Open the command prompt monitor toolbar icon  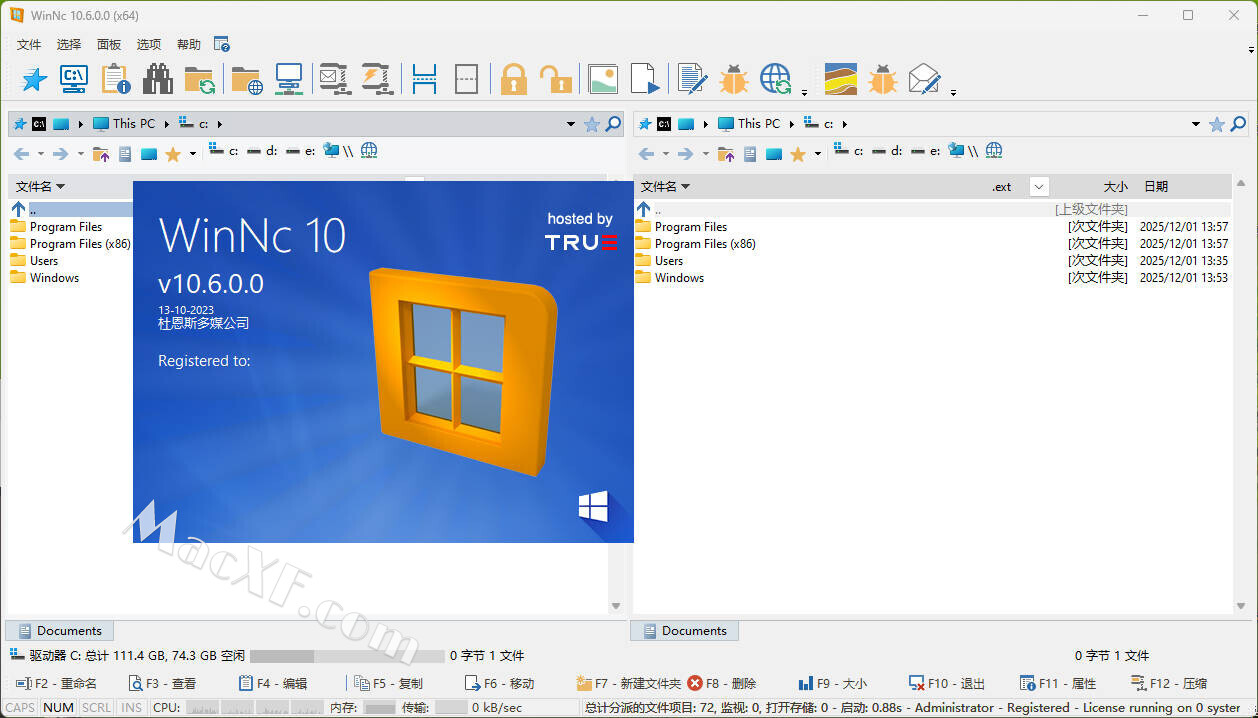(x=73, y=79)
